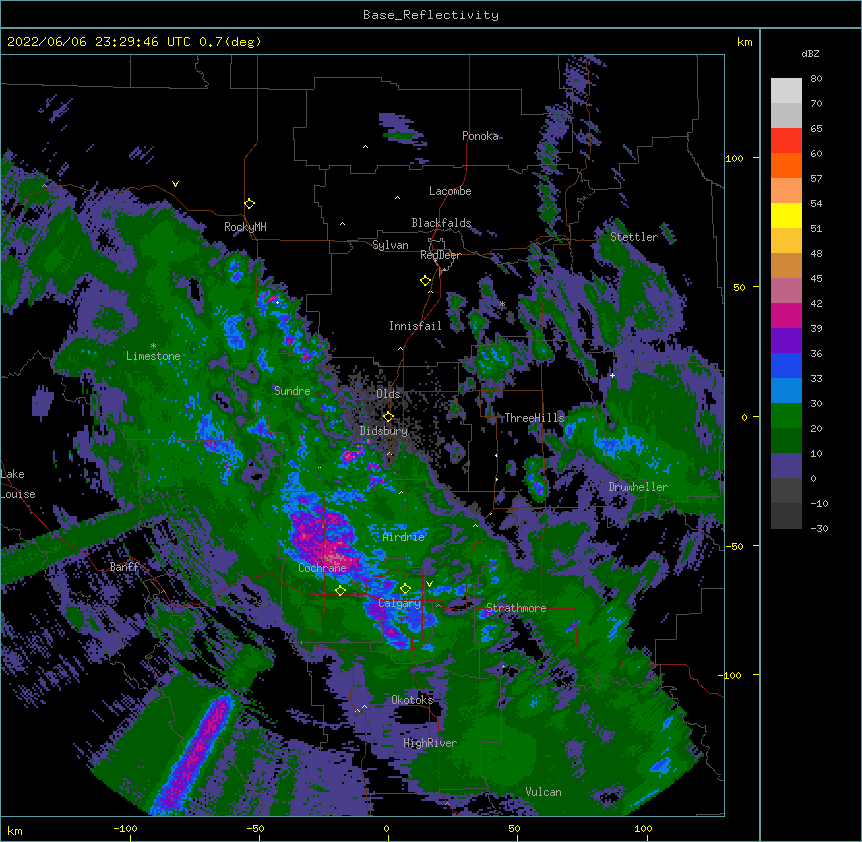The height and width of the screenshot is (842, 862).
Task: Click the 80 dBZ legend value
Action: pos(816,79)
